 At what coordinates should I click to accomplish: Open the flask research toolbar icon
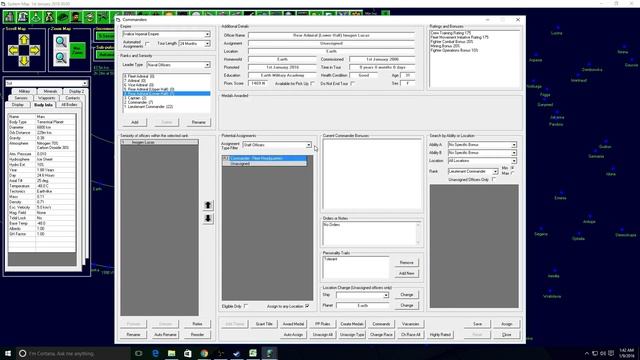[36, 17]
